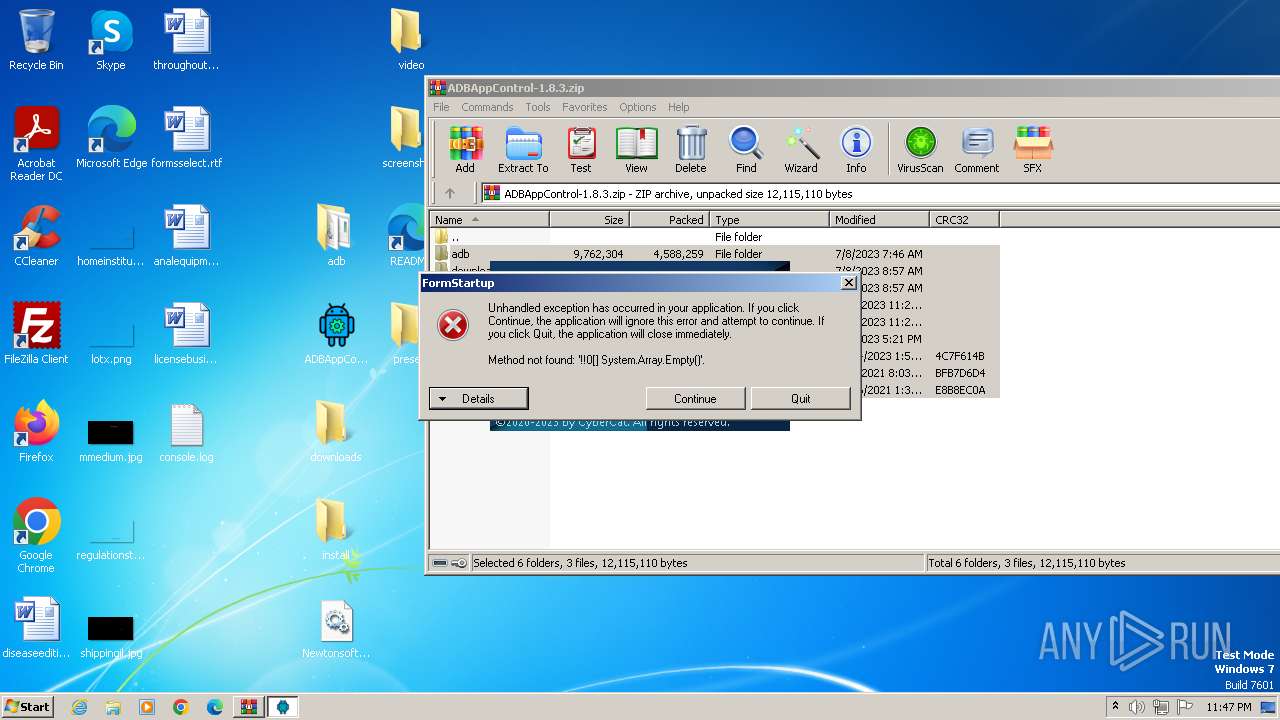Open the Windows Start menu
Image resolution: width=1280 pixels, height=720 pixels.
[x=28, y=707]
